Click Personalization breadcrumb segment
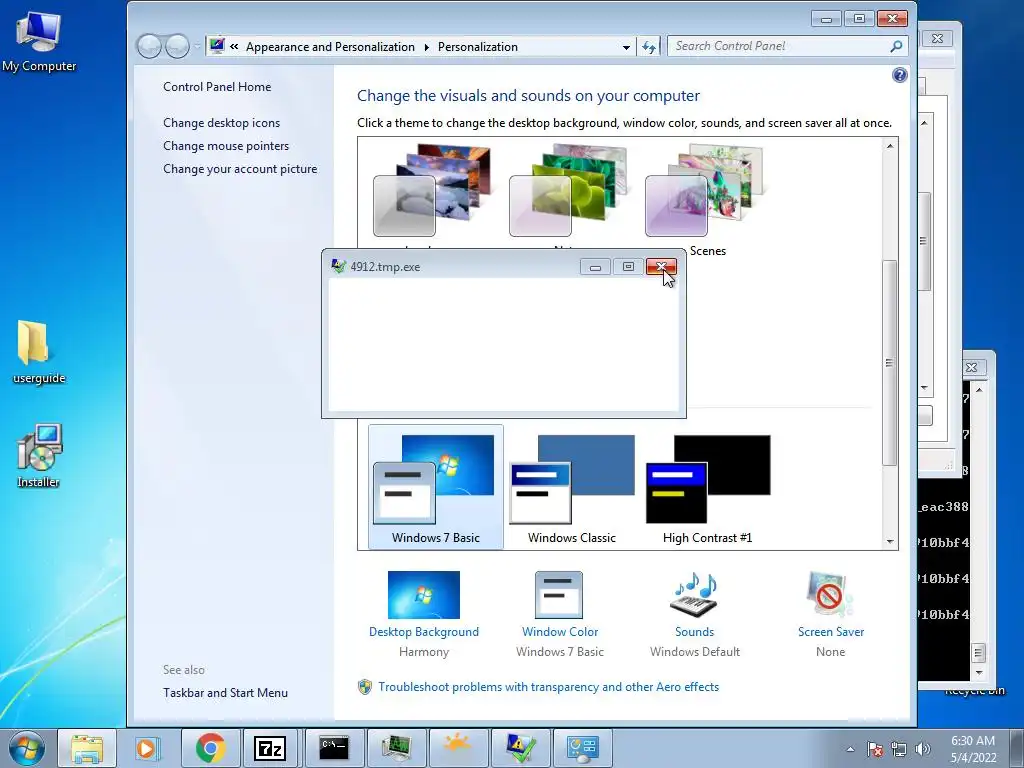 [477, 47]
